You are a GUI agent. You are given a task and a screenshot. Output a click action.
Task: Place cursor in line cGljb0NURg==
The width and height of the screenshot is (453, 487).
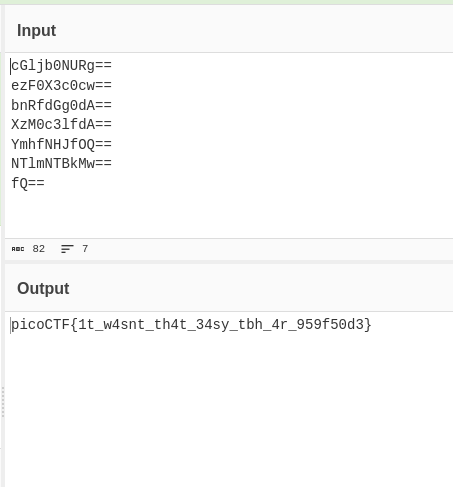click(61, 66)
